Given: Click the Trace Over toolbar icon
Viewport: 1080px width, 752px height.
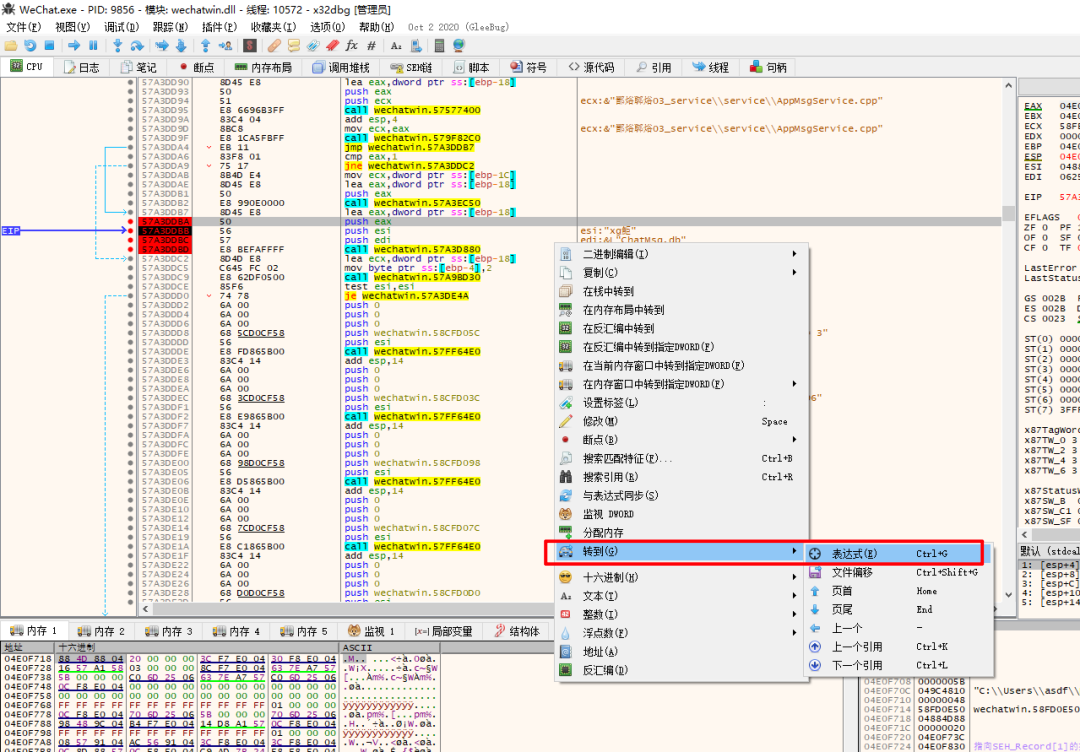Looking at the screenshot, I should [181, 45].
